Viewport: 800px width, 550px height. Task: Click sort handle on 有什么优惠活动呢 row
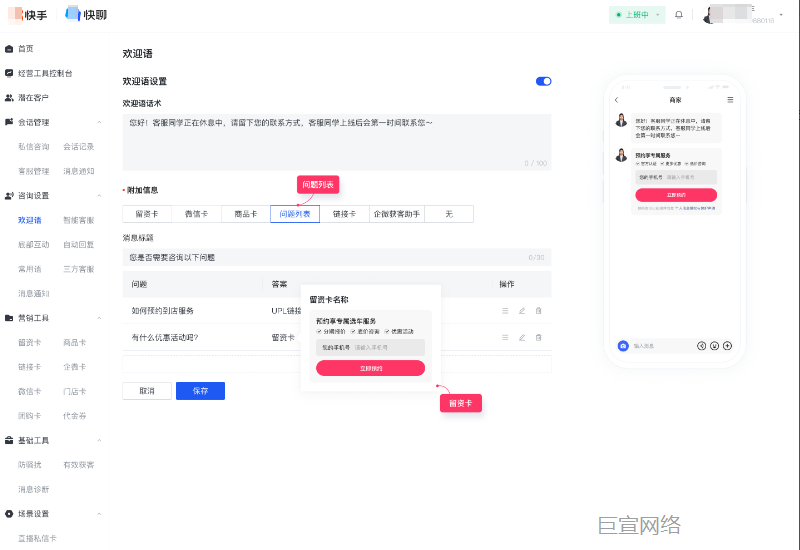[x=505, y=337]
